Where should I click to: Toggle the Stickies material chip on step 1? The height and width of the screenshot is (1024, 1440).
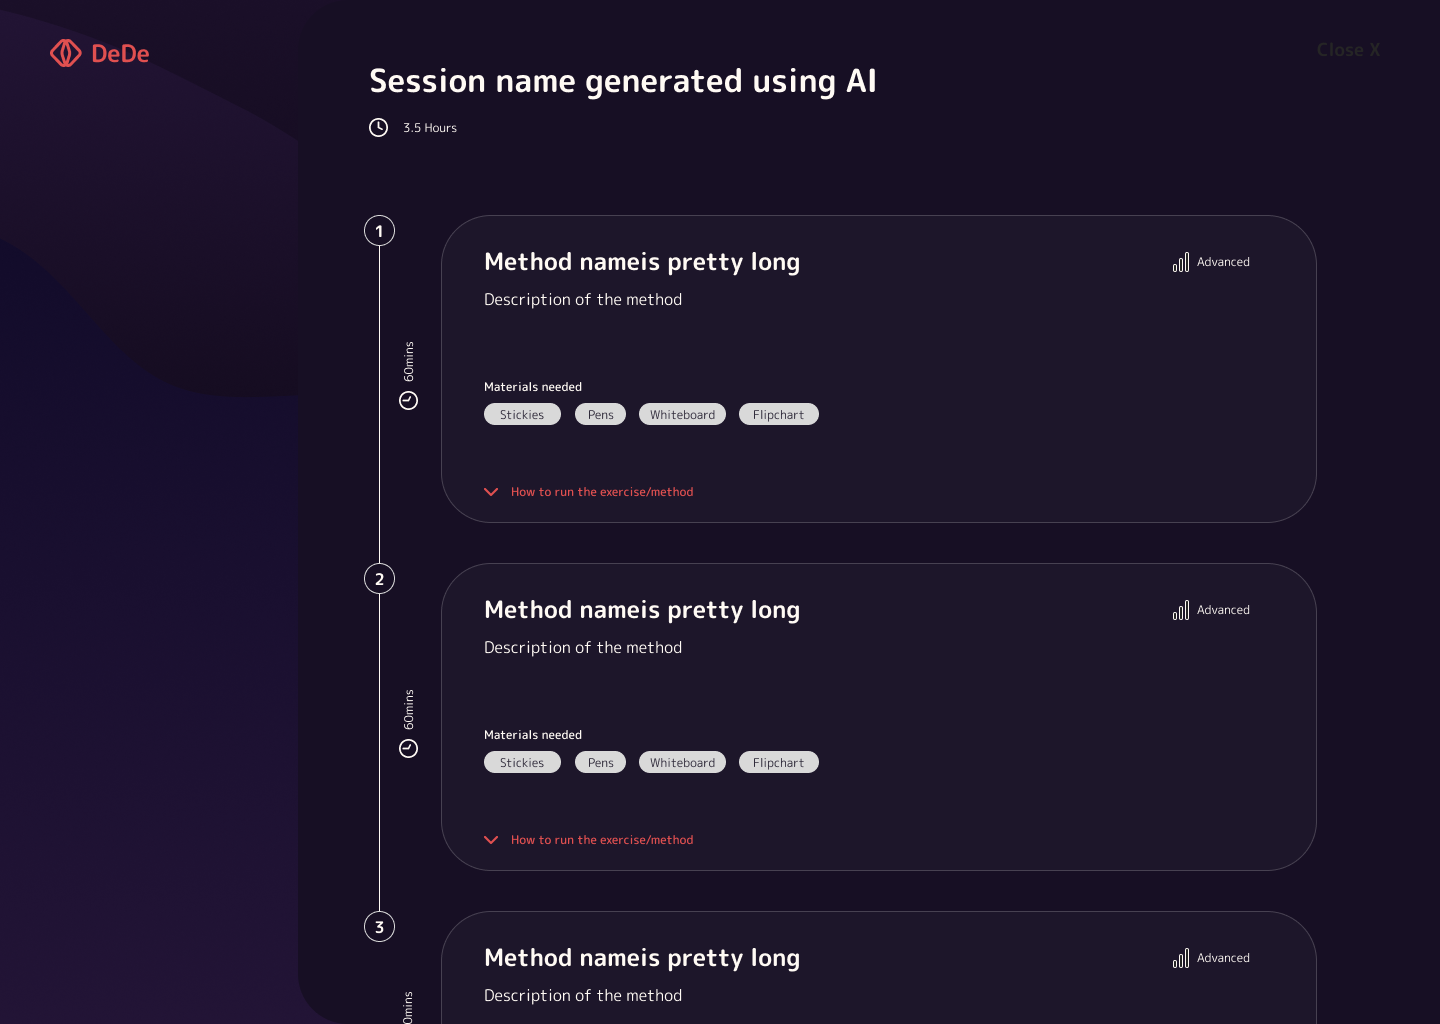522,414
